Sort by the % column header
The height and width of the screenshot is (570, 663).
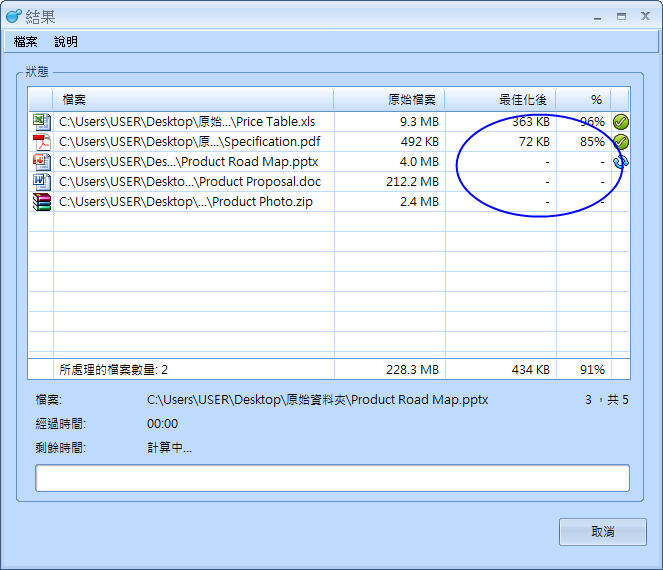583,99
